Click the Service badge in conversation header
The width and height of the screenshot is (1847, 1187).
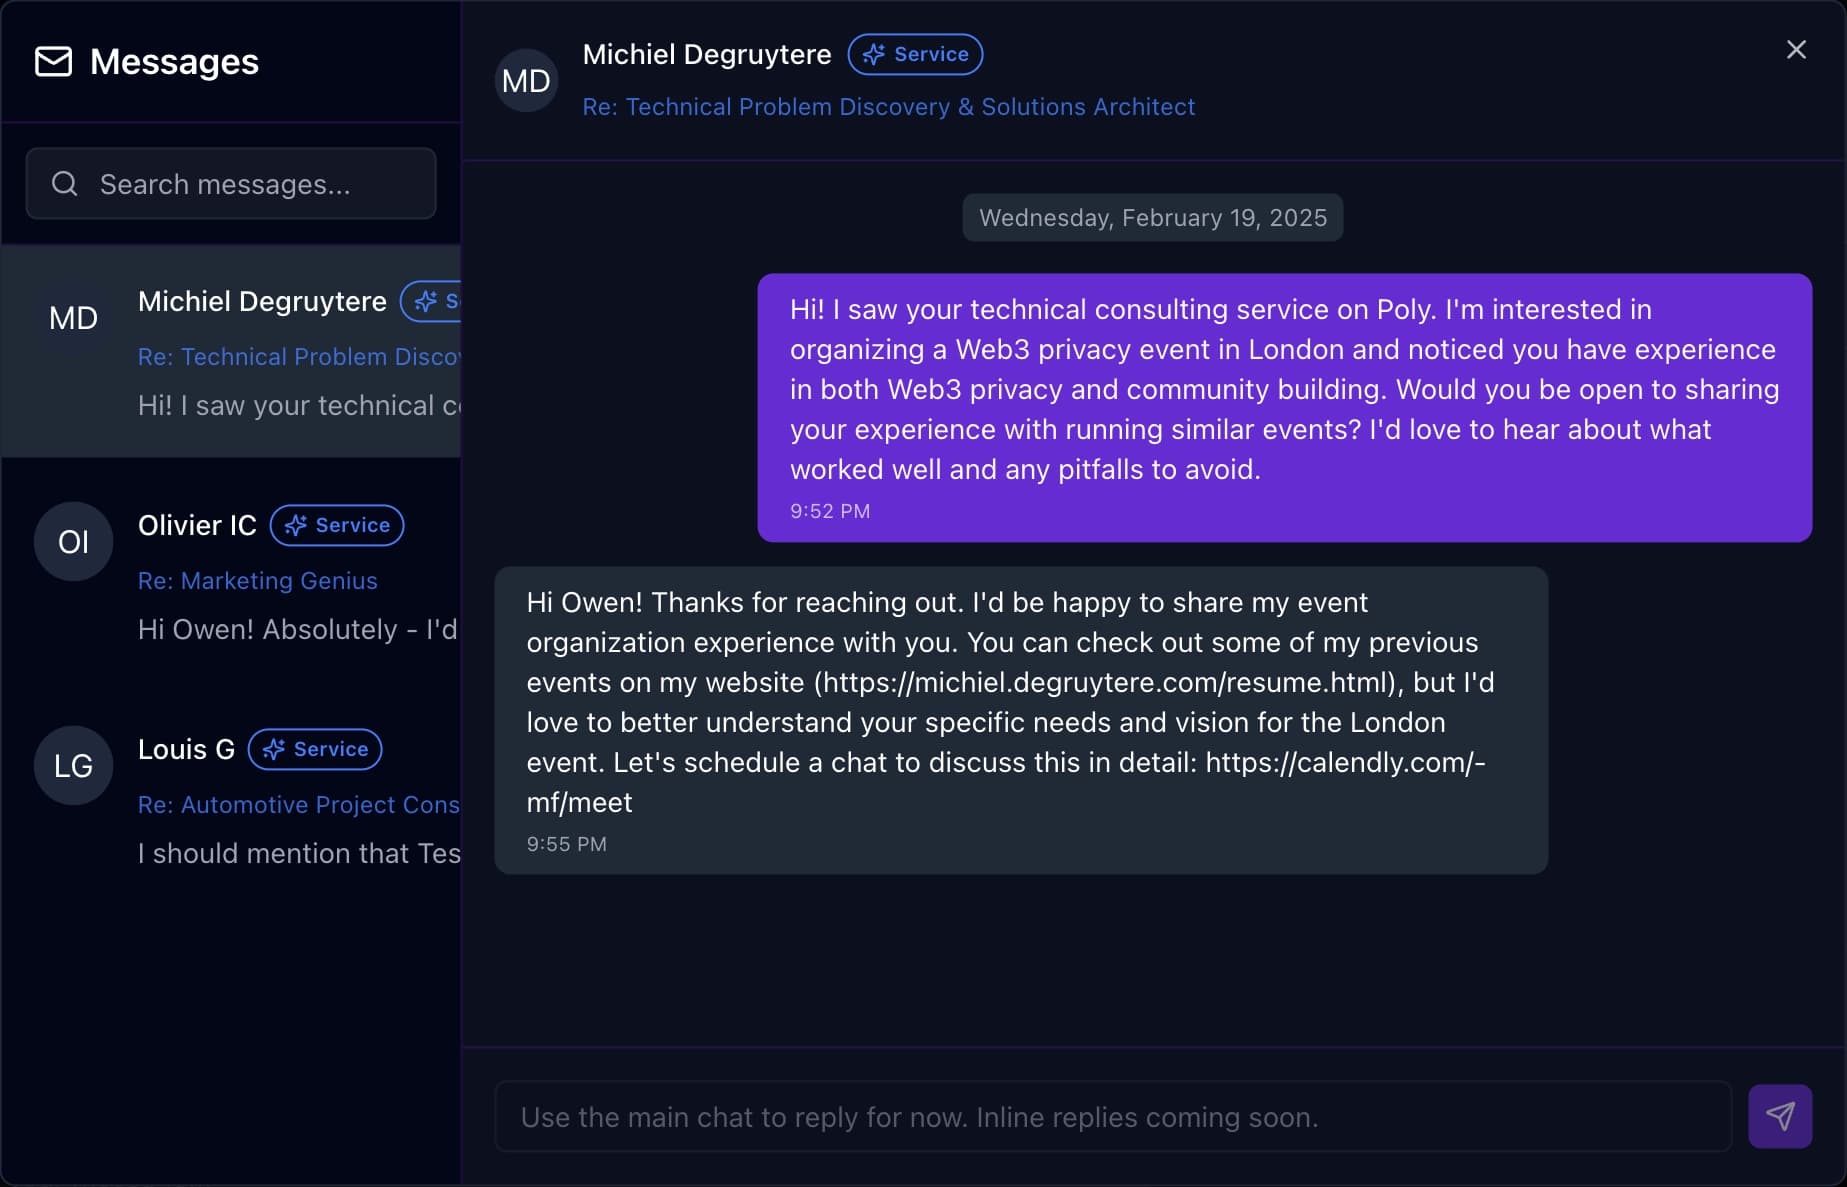point(915,54)
